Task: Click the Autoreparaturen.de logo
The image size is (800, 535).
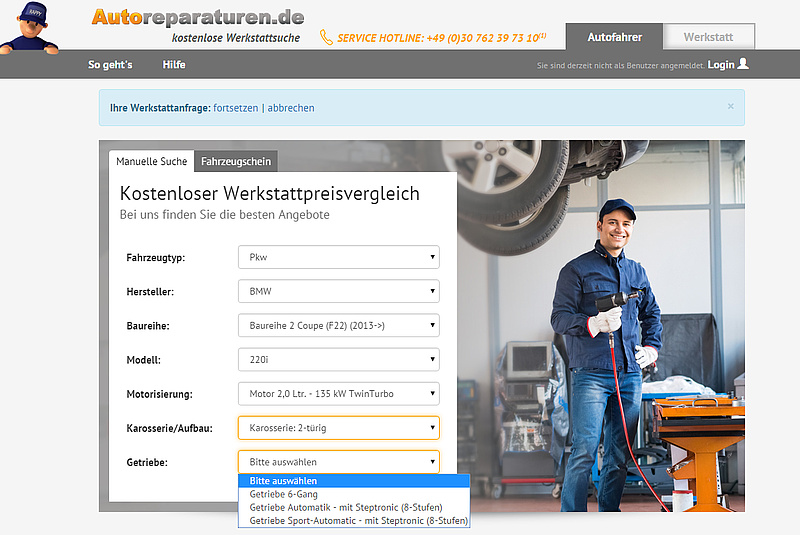Action: (x=198, y=17)
